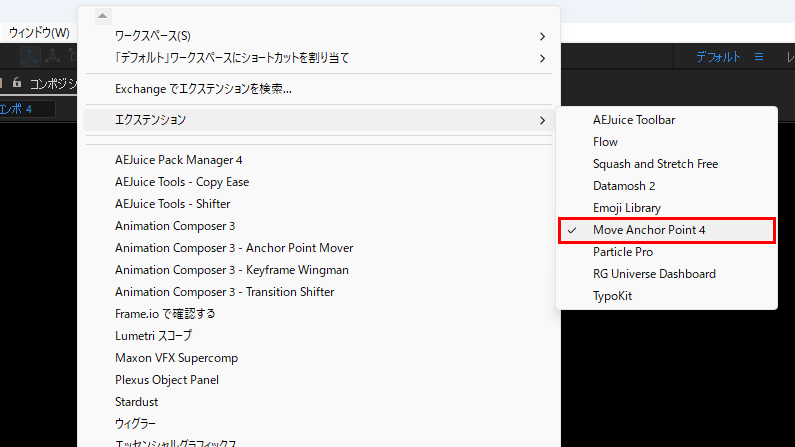Open the ワークスペース(S) submenu

pos(319,36)
